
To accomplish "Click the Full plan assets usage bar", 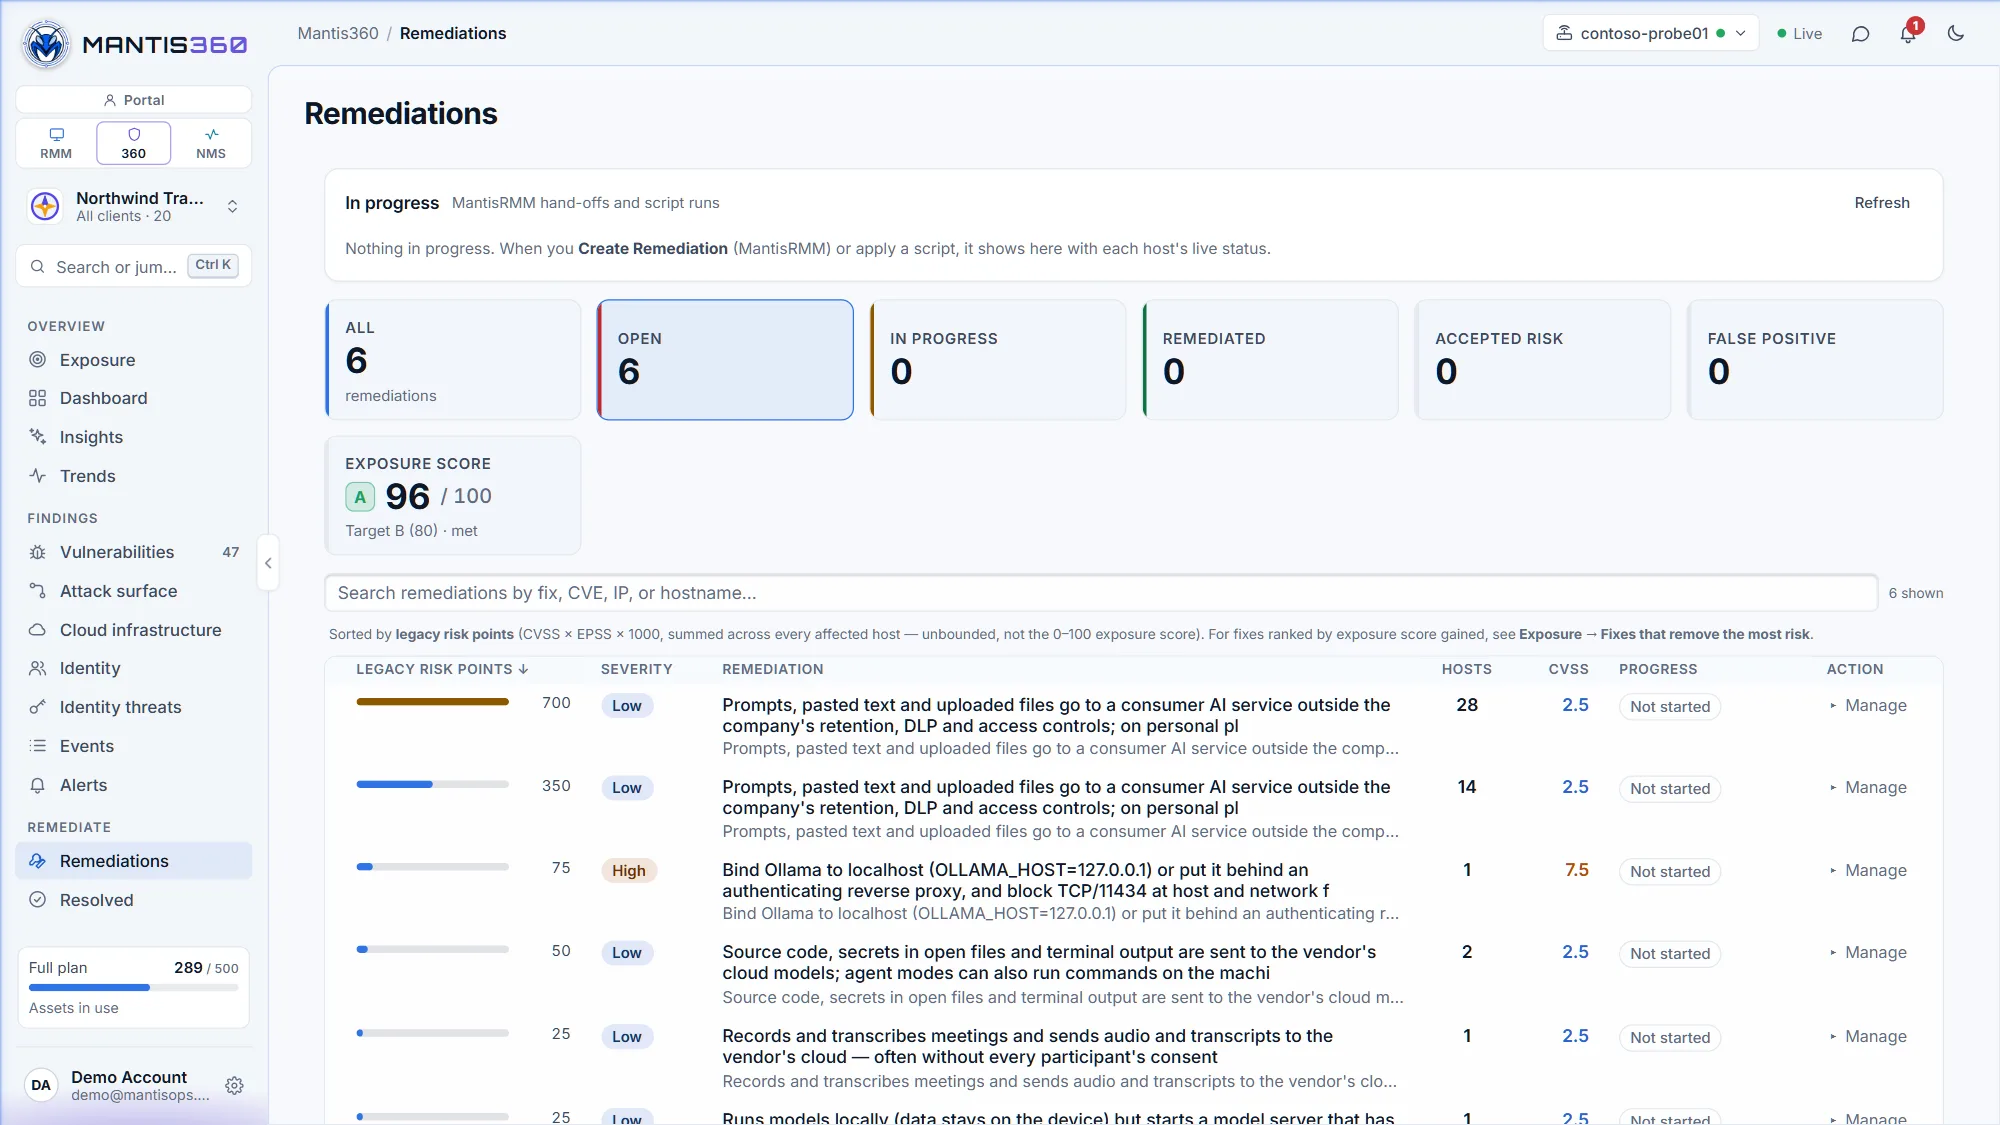I will click(x=133, y=988).
